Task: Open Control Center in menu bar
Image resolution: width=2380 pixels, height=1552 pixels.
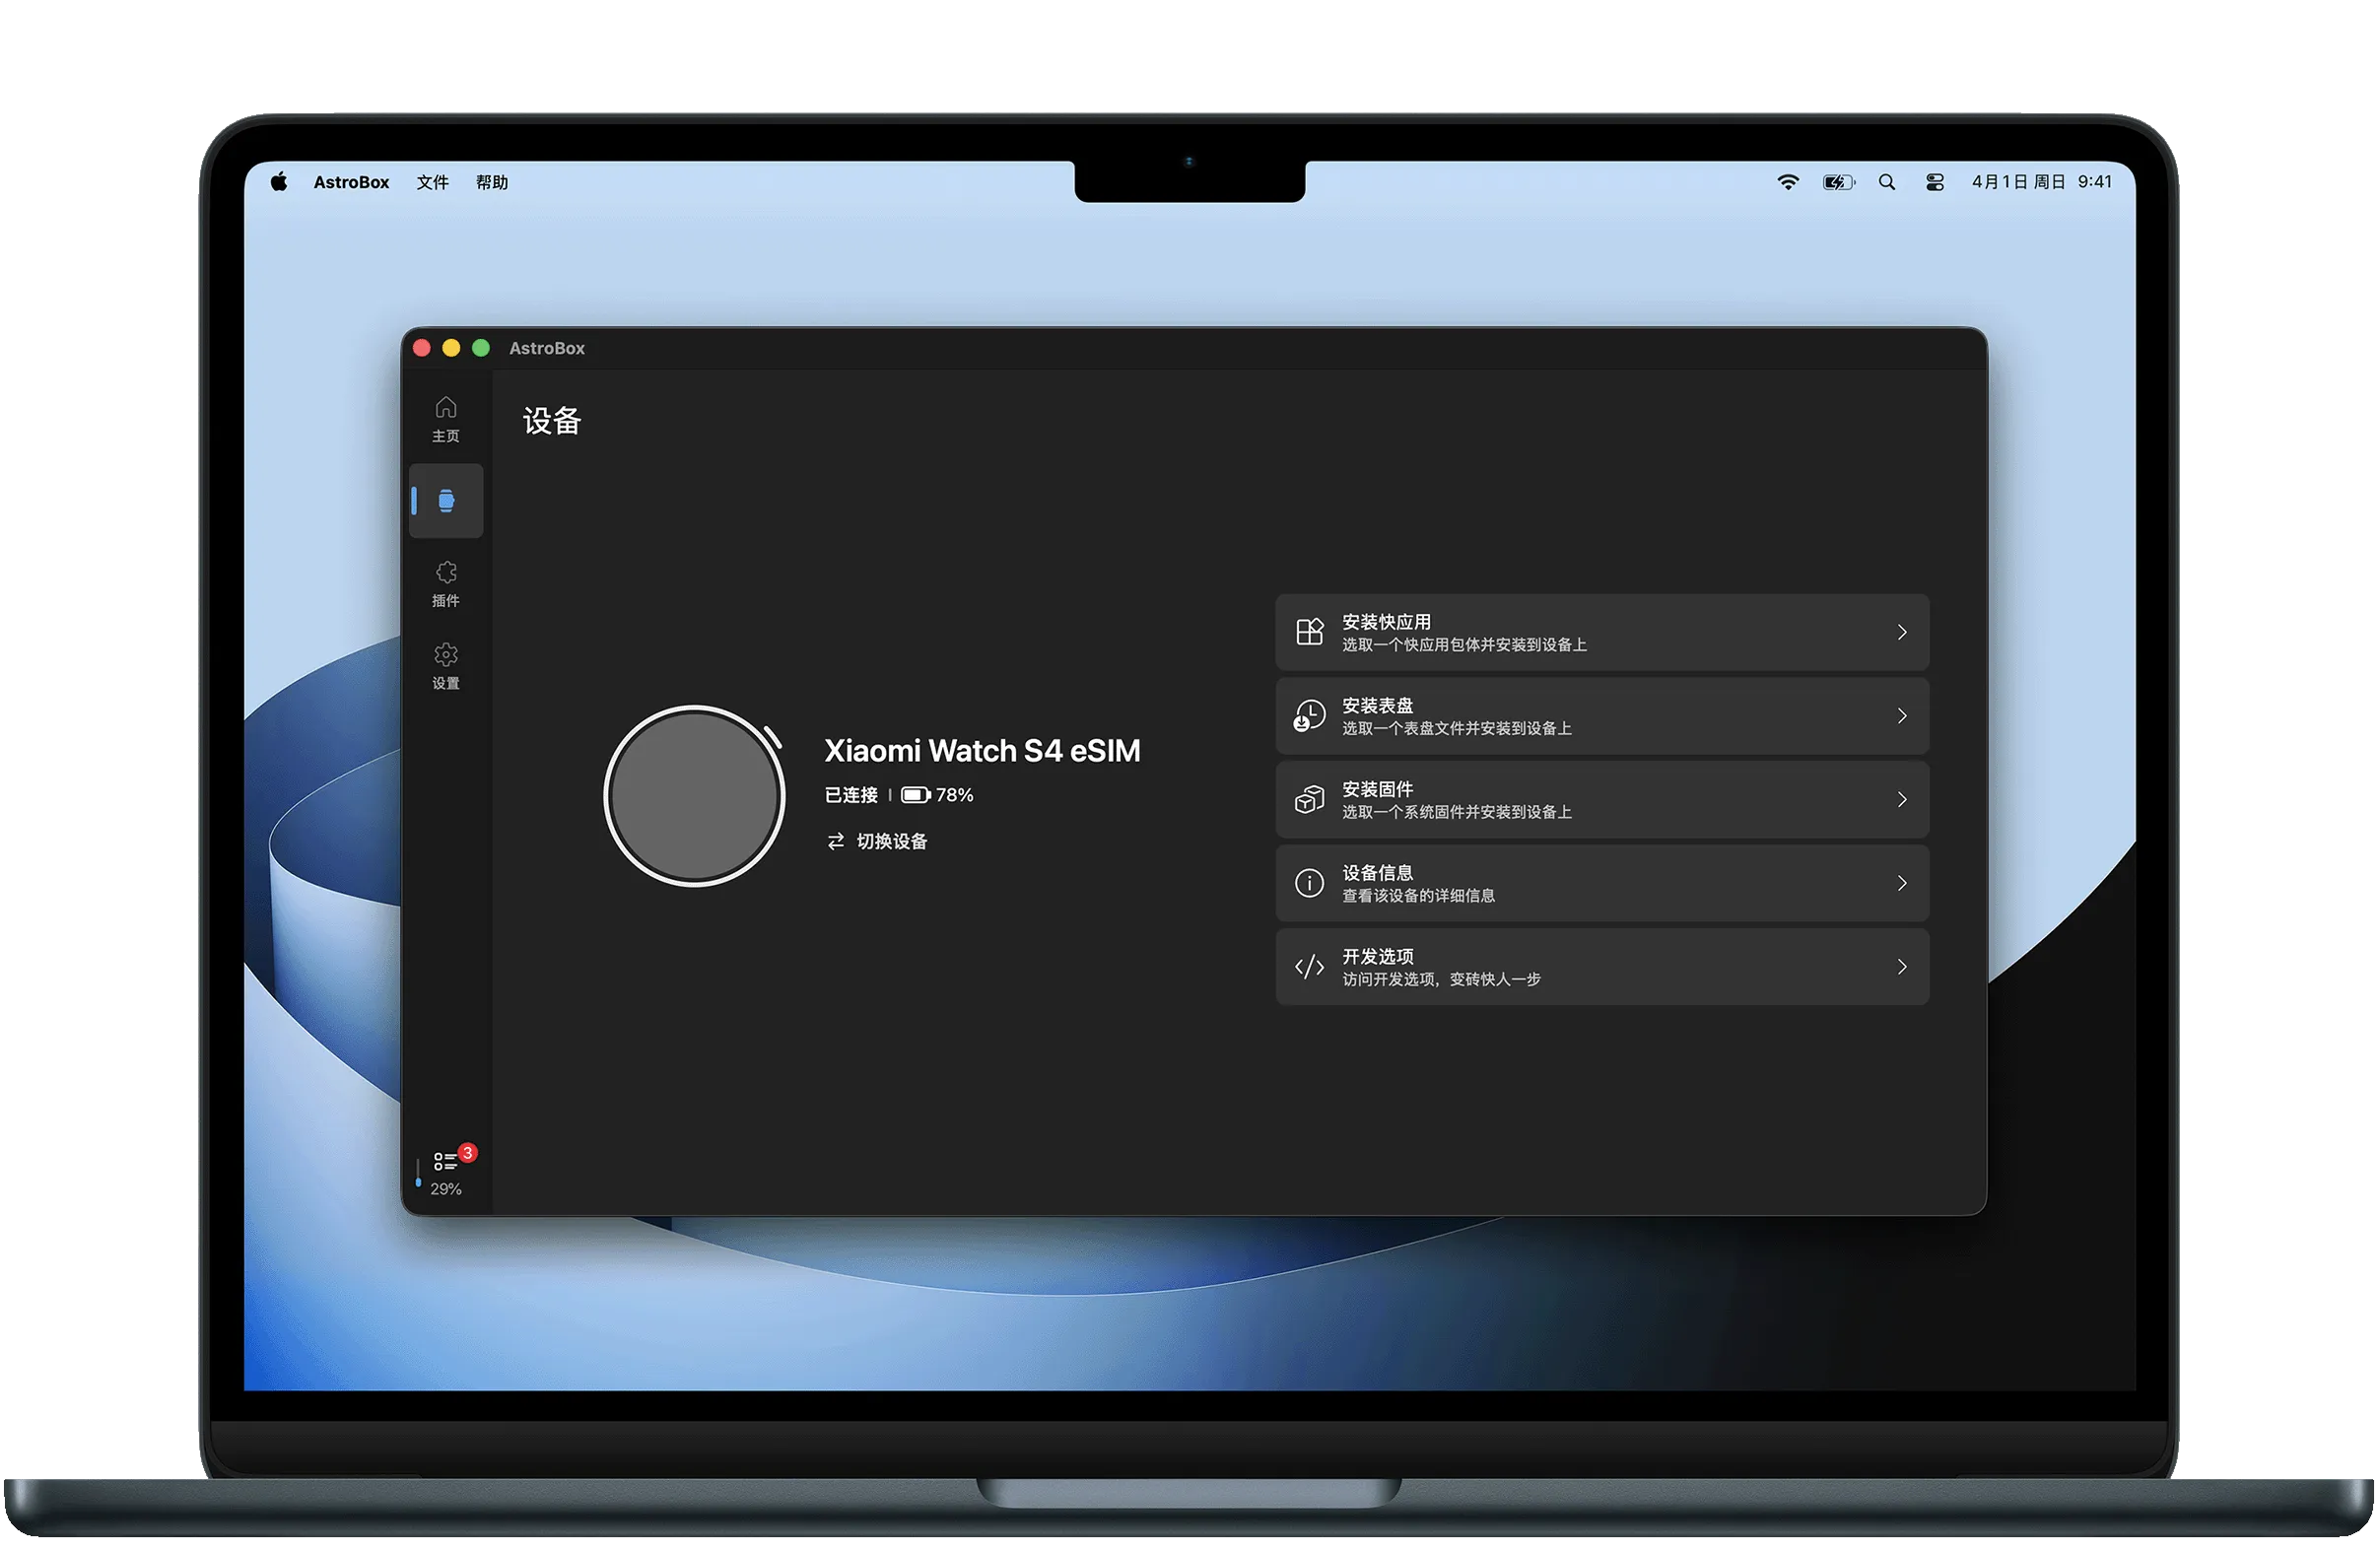Action: [x=1935, y=182]
